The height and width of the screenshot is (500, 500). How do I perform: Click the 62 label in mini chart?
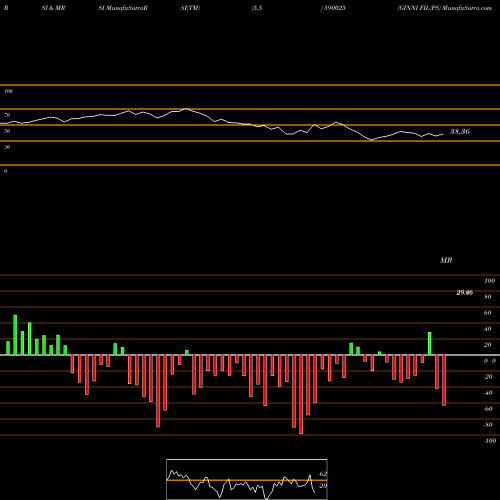coord(323,474)
